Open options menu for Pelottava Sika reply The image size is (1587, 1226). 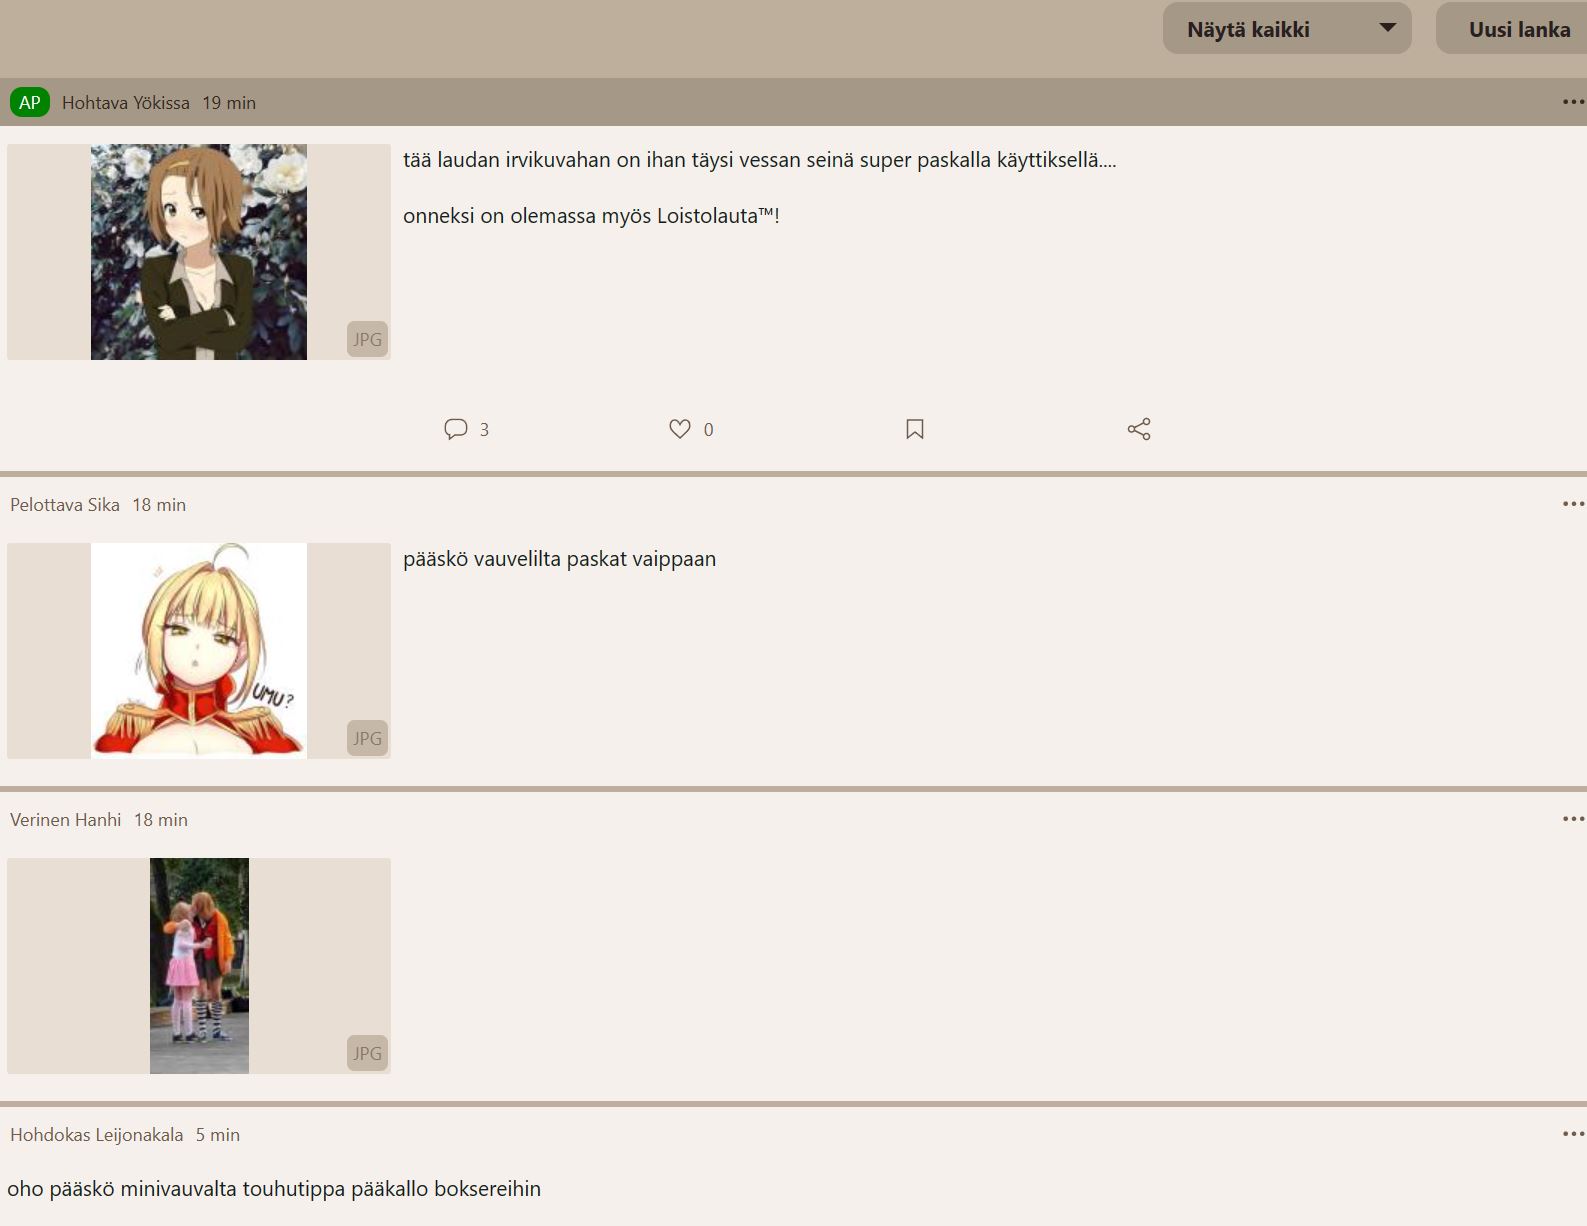click(x=1573, y=504)
